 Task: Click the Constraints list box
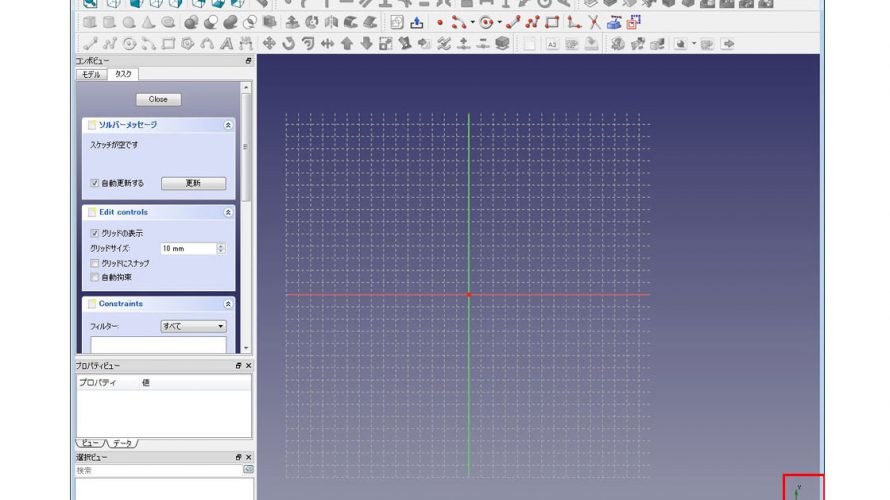click(158, 344)
